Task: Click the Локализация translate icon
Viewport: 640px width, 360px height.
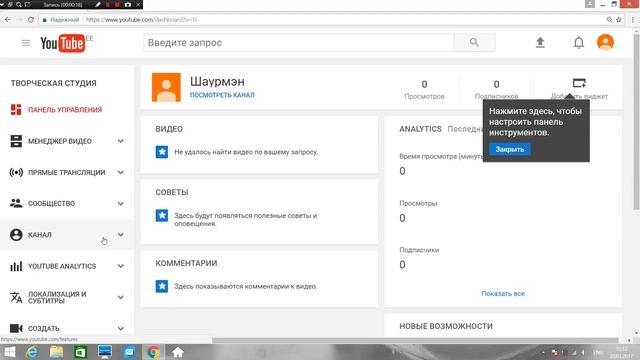Action: click(16, 298)
